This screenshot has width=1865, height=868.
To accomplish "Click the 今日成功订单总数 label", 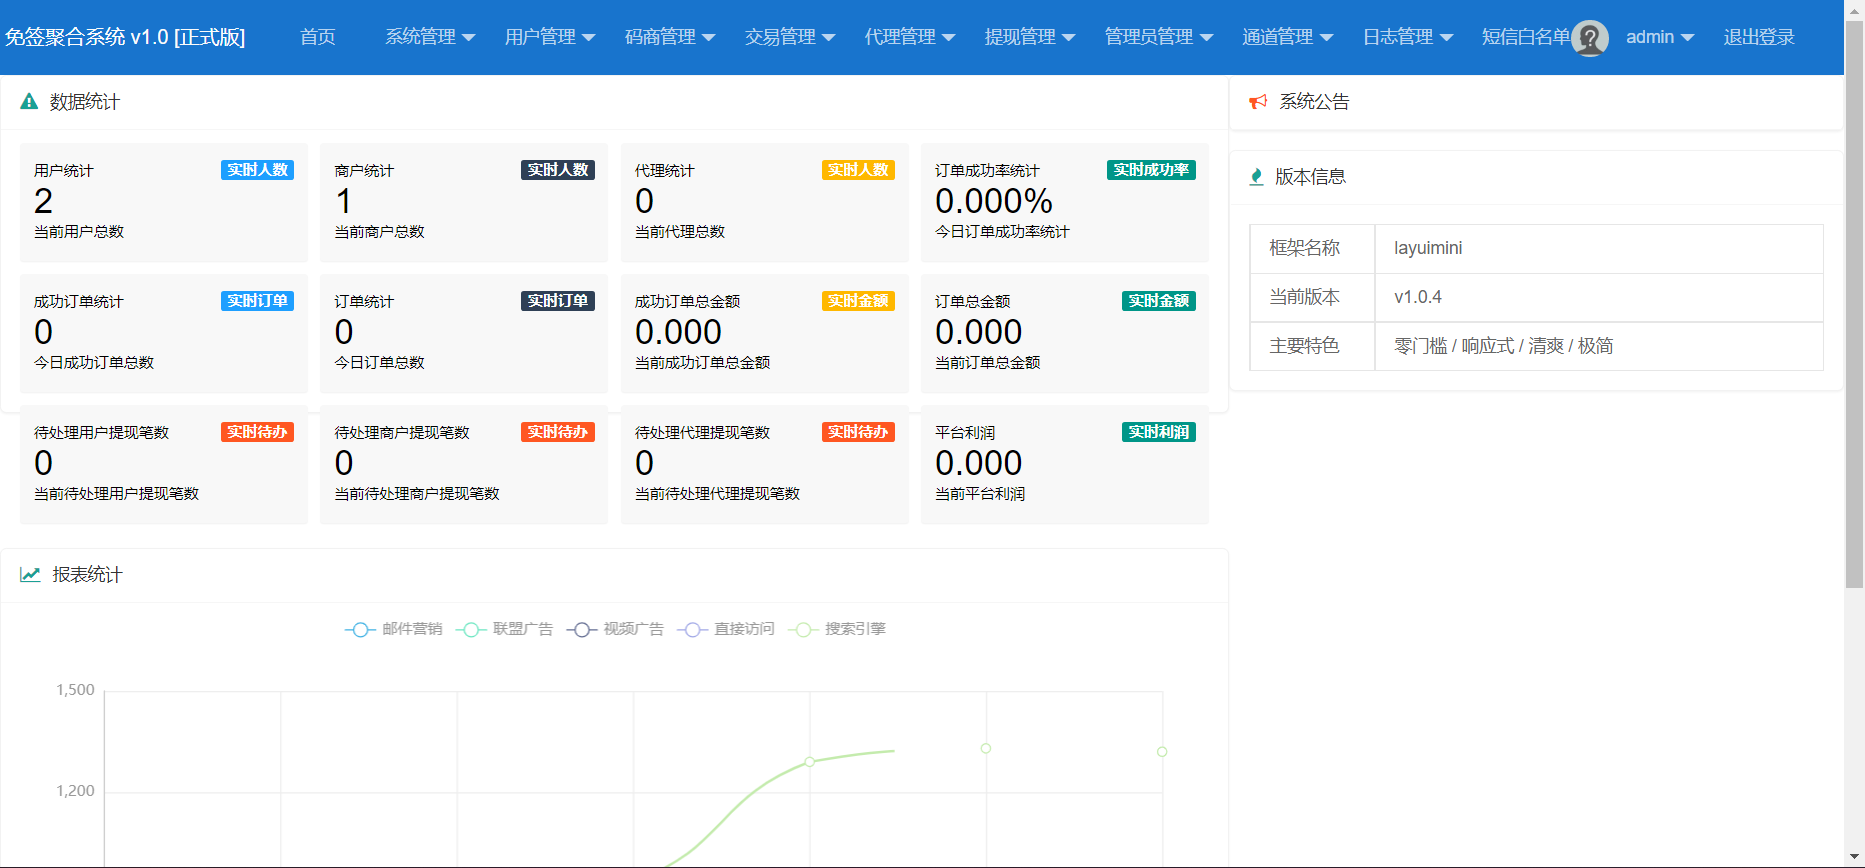I will point(94,363).
